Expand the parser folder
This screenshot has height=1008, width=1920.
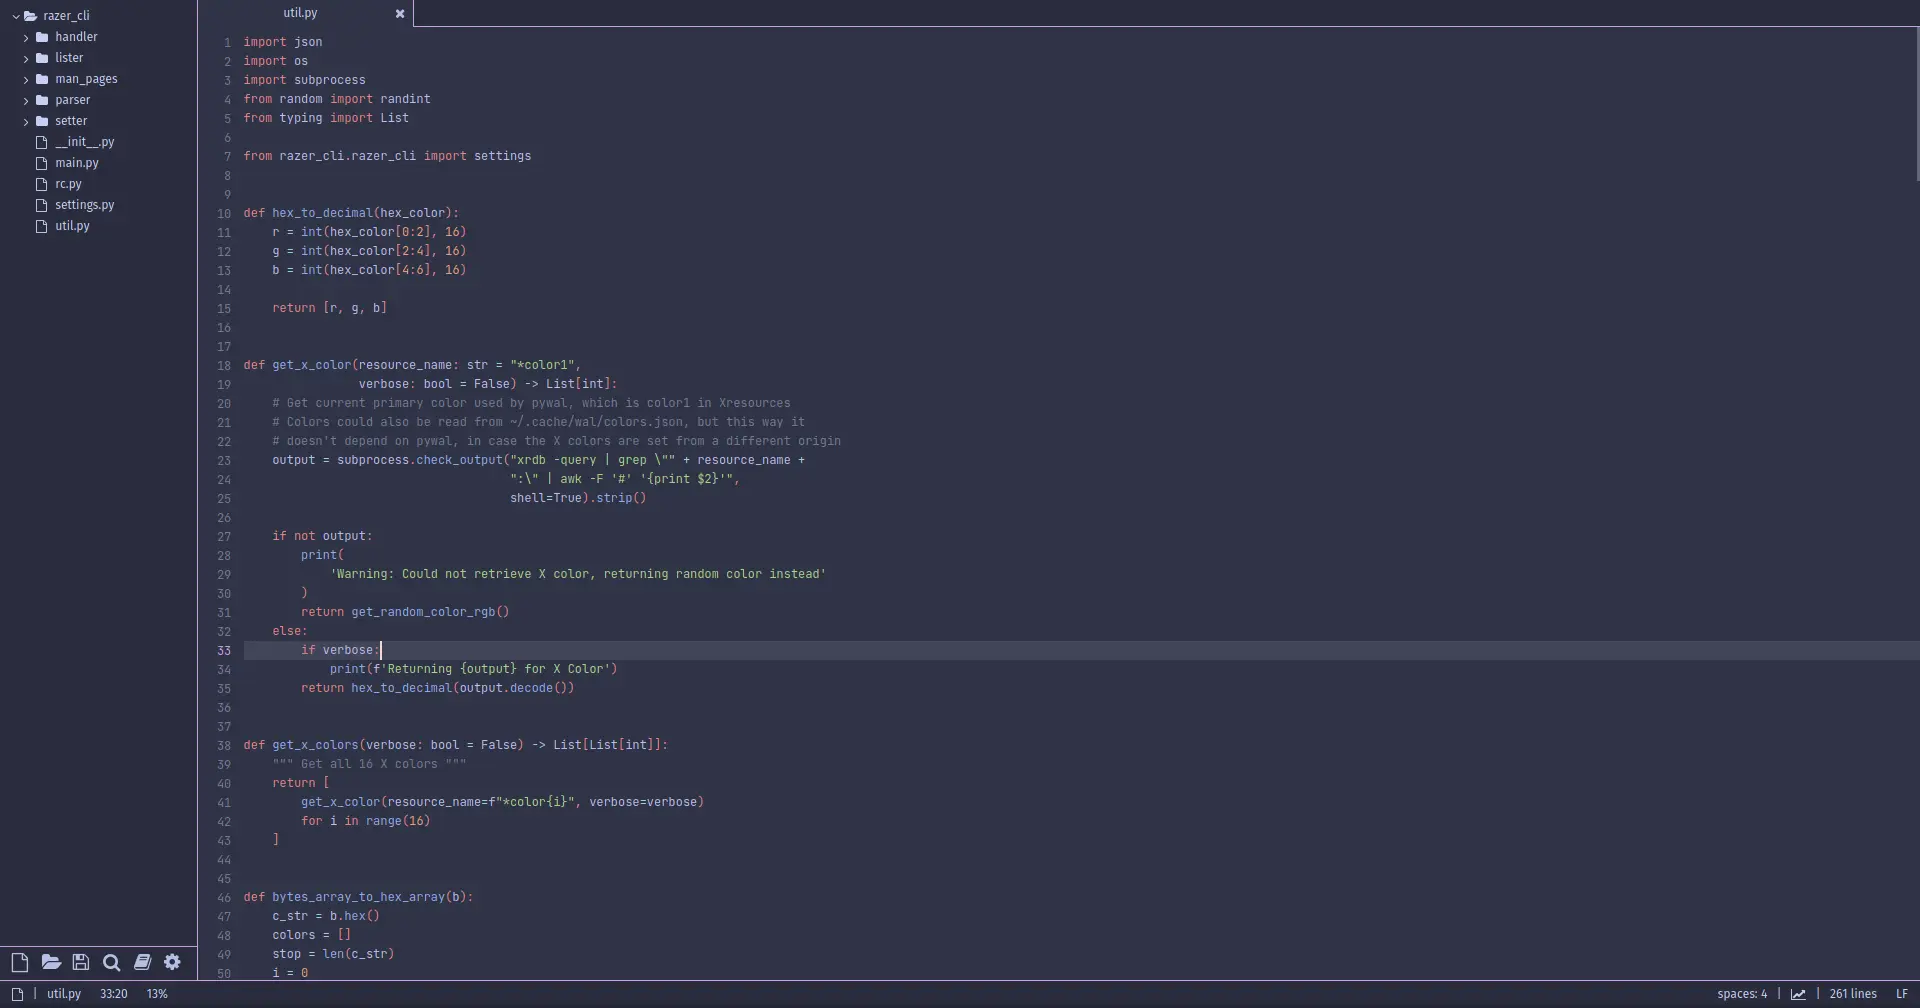(25, 99)
